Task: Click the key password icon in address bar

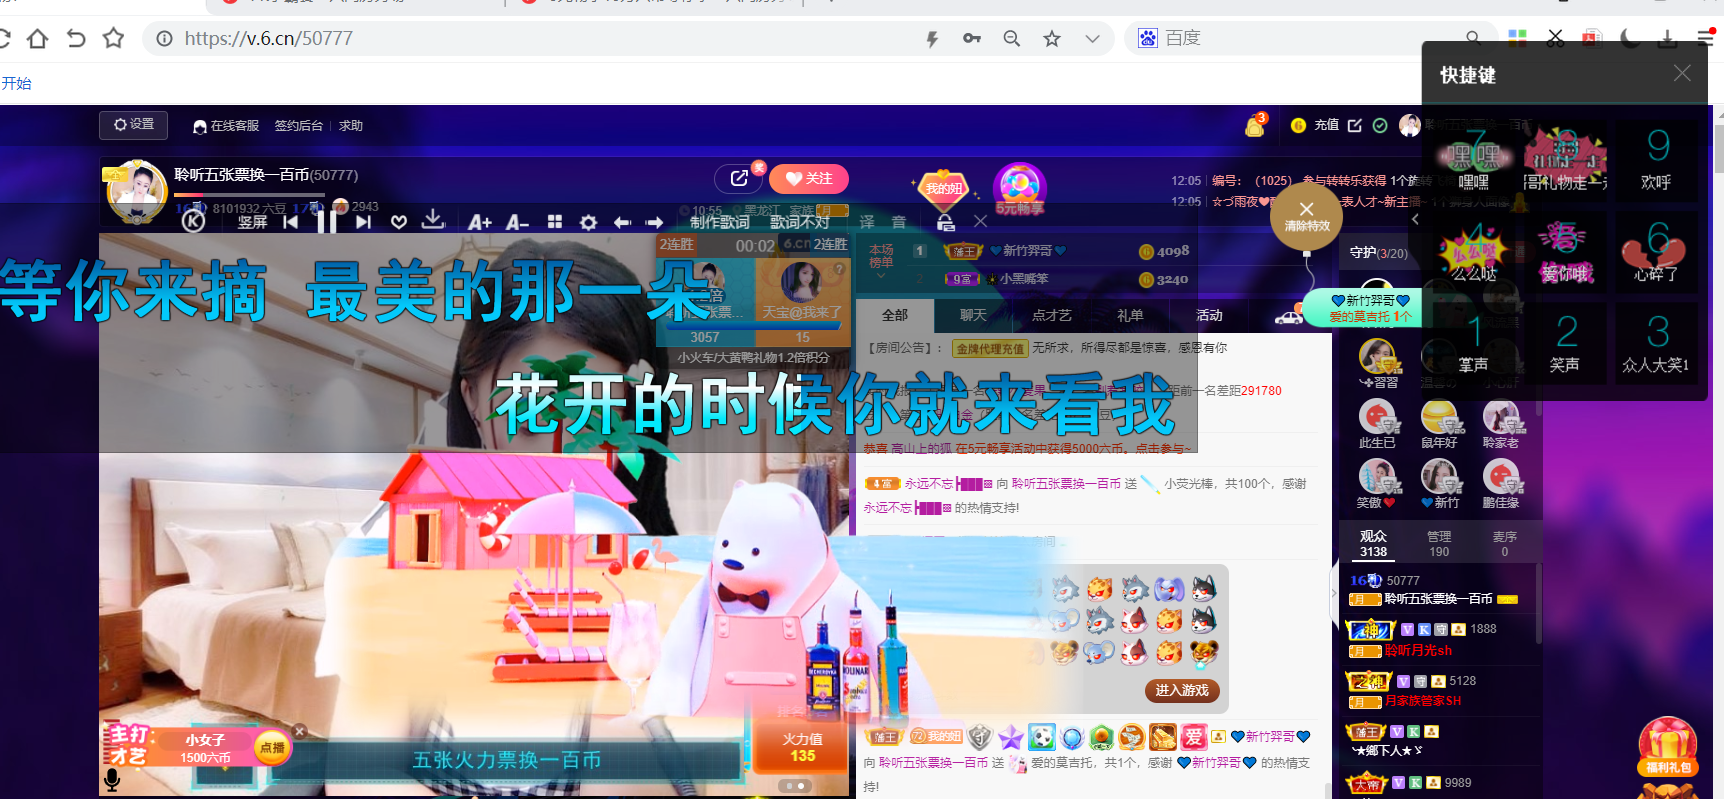Action: (x=971, y=38)
